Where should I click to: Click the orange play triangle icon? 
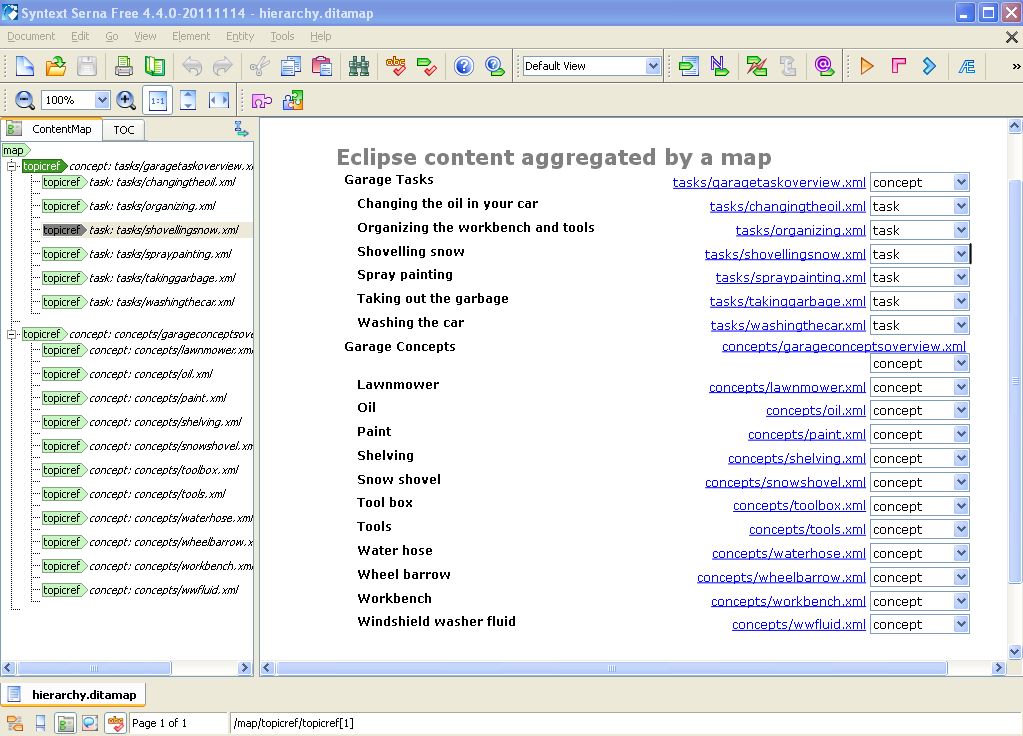point(866,66)
